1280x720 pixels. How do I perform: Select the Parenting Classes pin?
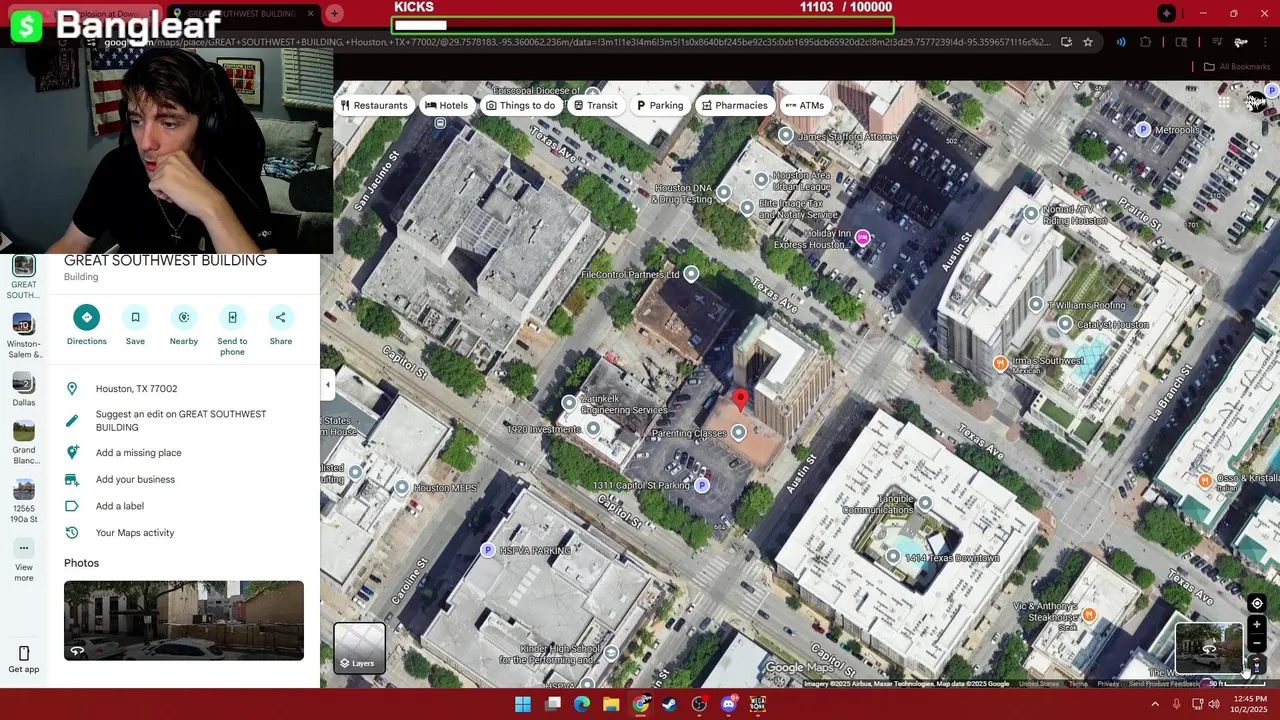(x=738, y=433)
